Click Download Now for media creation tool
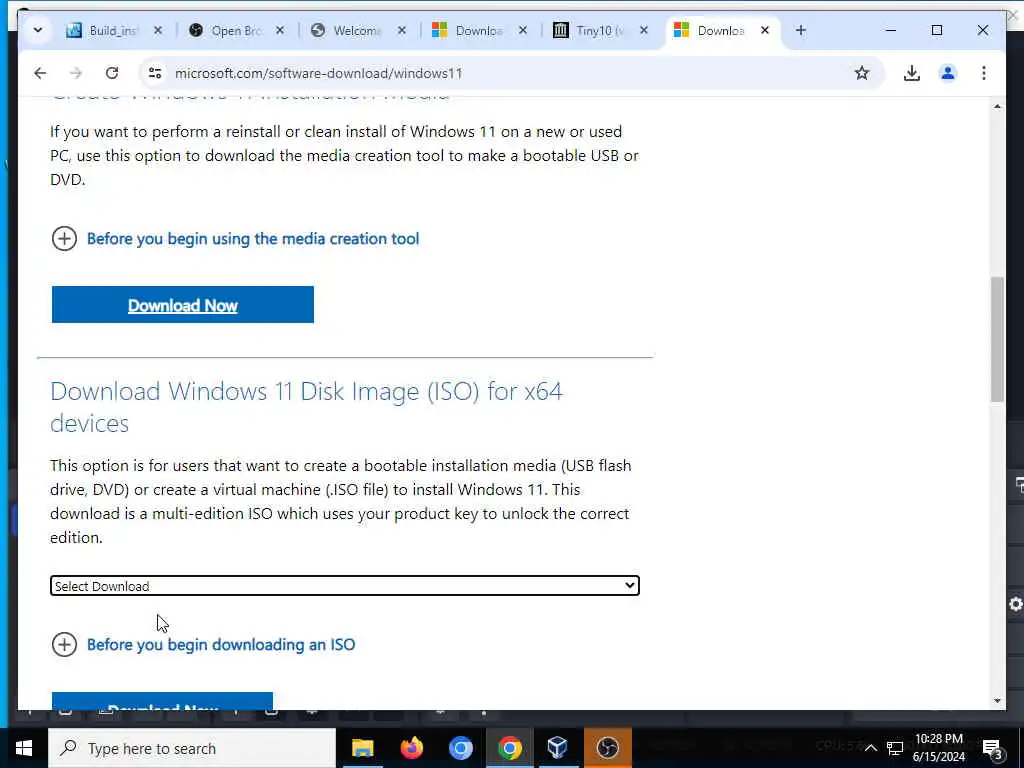This screenshot has height=768, width=1024. 183,304
